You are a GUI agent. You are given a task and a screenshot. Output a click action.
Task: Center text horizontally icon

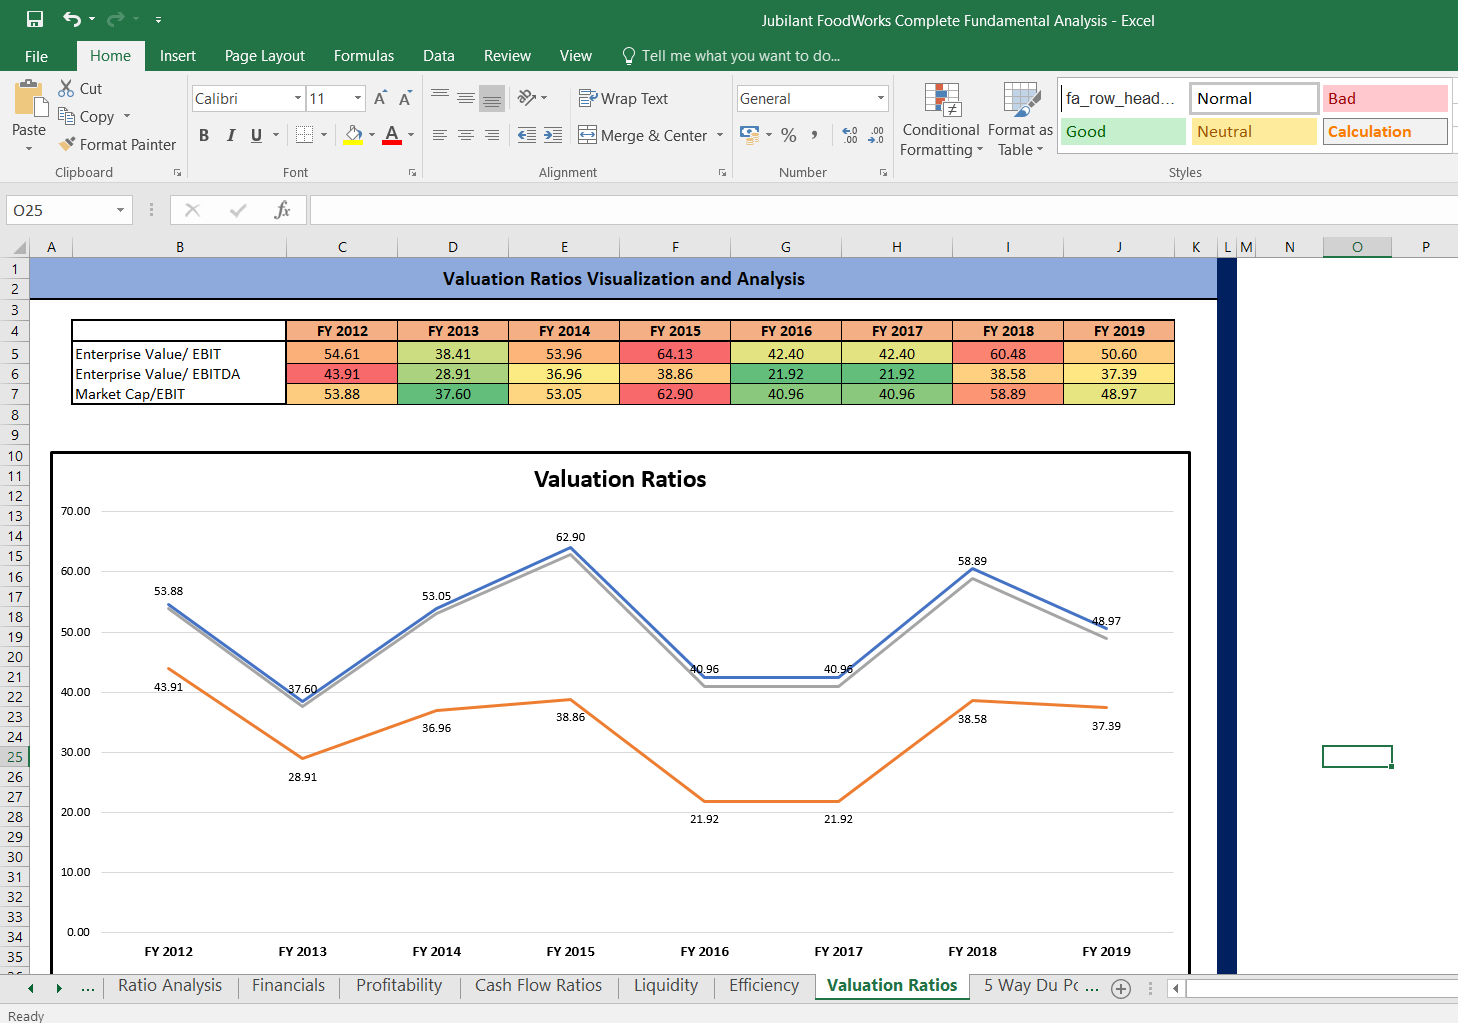tap(466, 135)
